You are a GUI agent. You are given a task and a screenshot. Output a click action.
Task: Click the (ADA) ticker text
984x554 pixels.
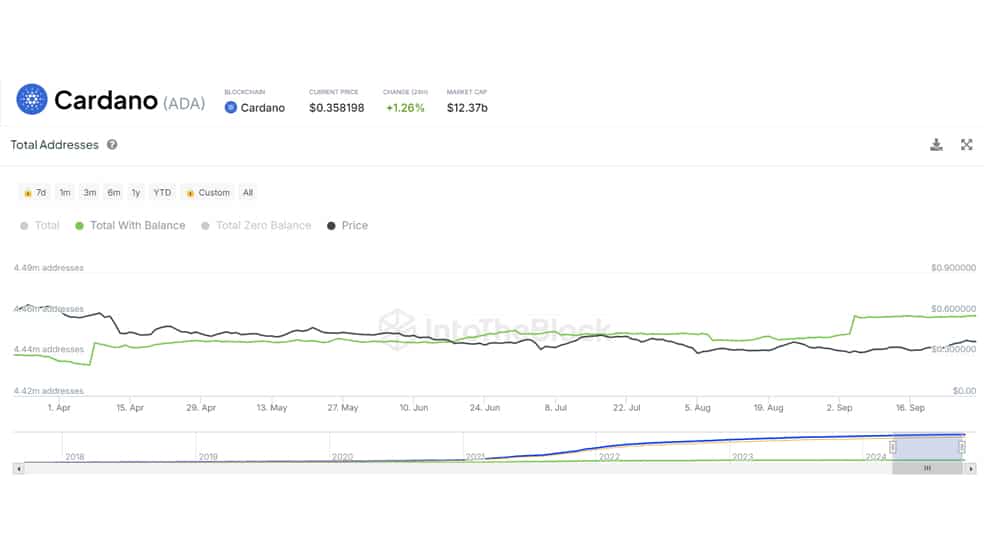point(184,104)
